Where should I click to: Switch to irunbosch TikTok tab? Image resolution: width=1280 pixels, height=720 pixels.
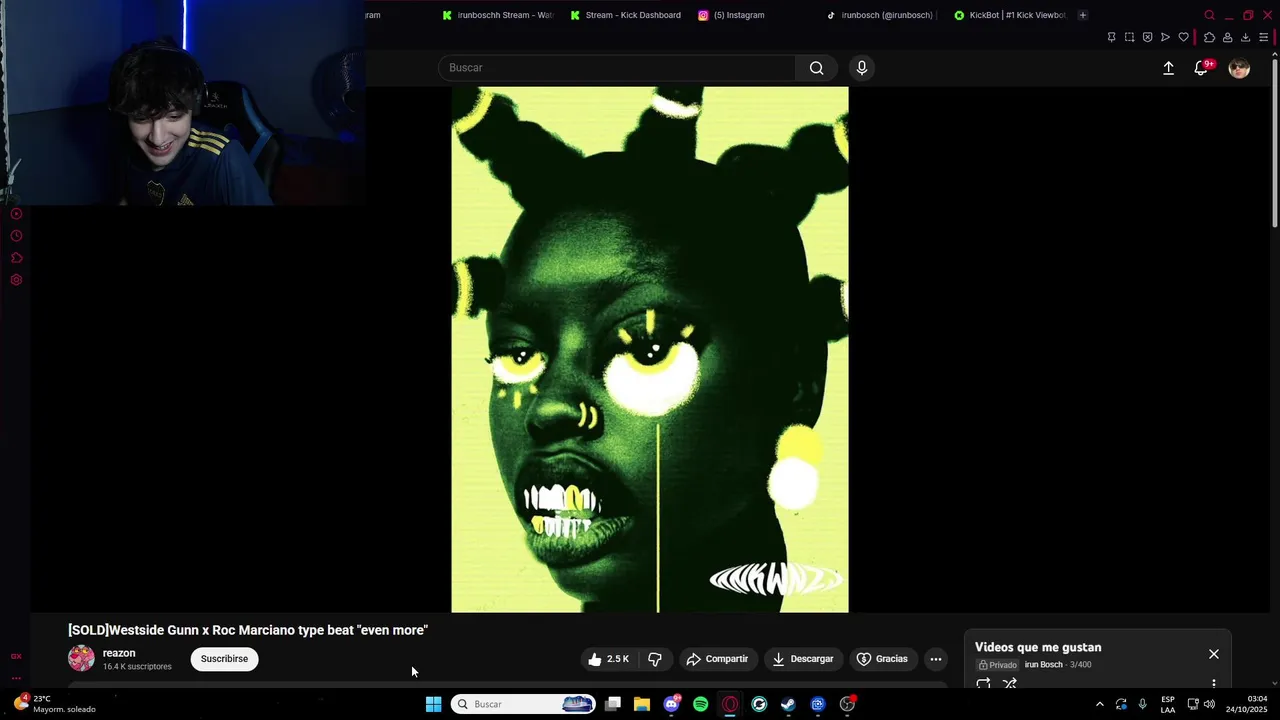[880, 15]
